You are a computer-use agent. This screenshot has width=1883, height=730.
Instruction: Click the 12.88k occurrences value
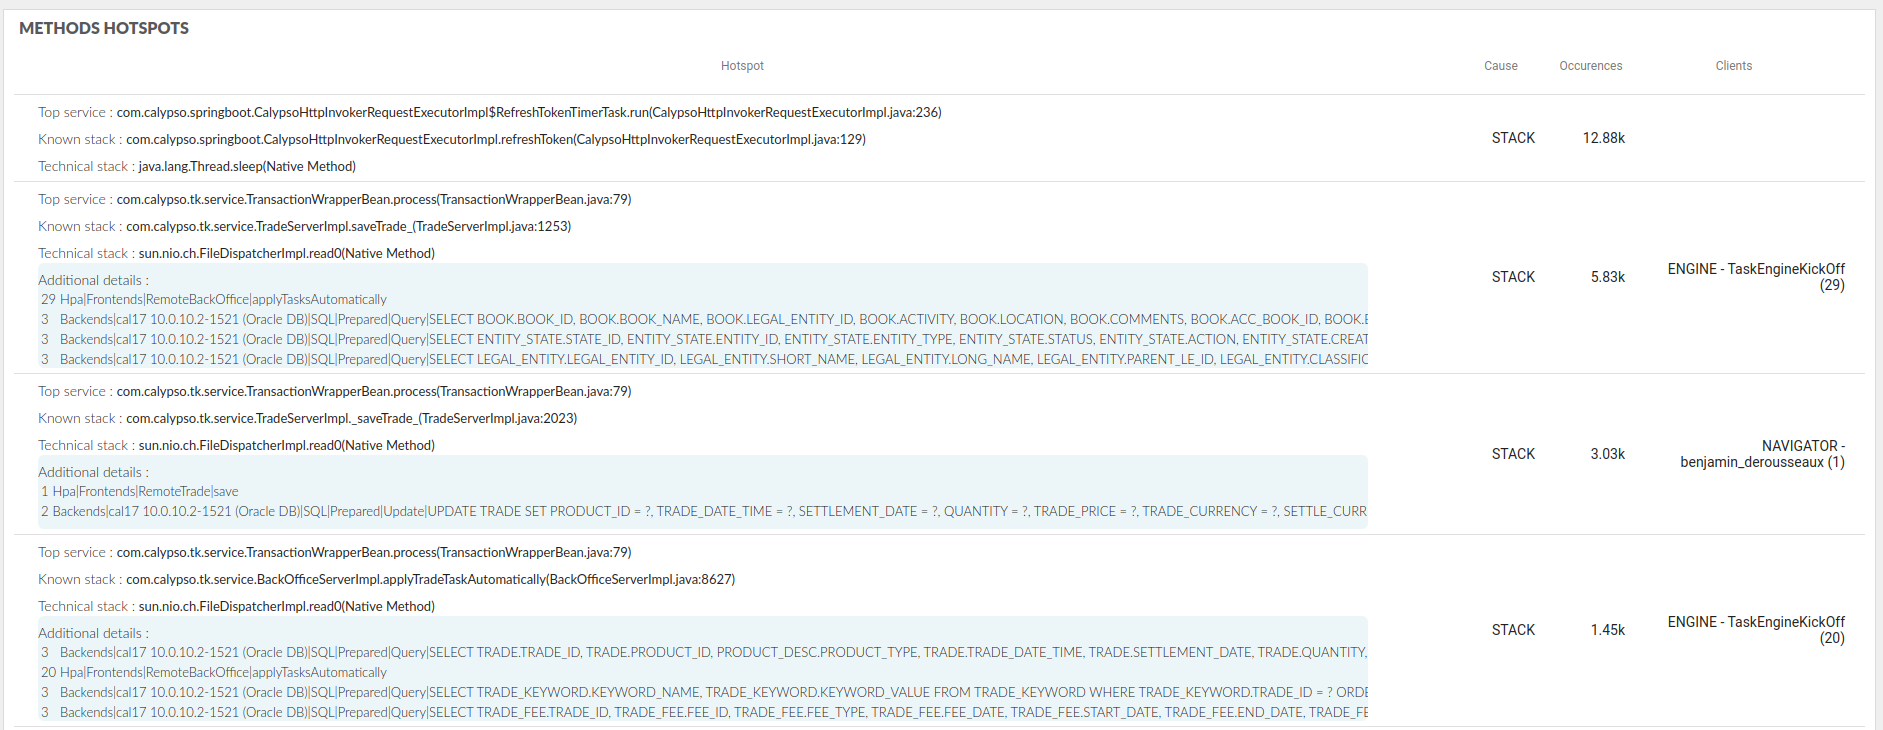pos(1603,138)
